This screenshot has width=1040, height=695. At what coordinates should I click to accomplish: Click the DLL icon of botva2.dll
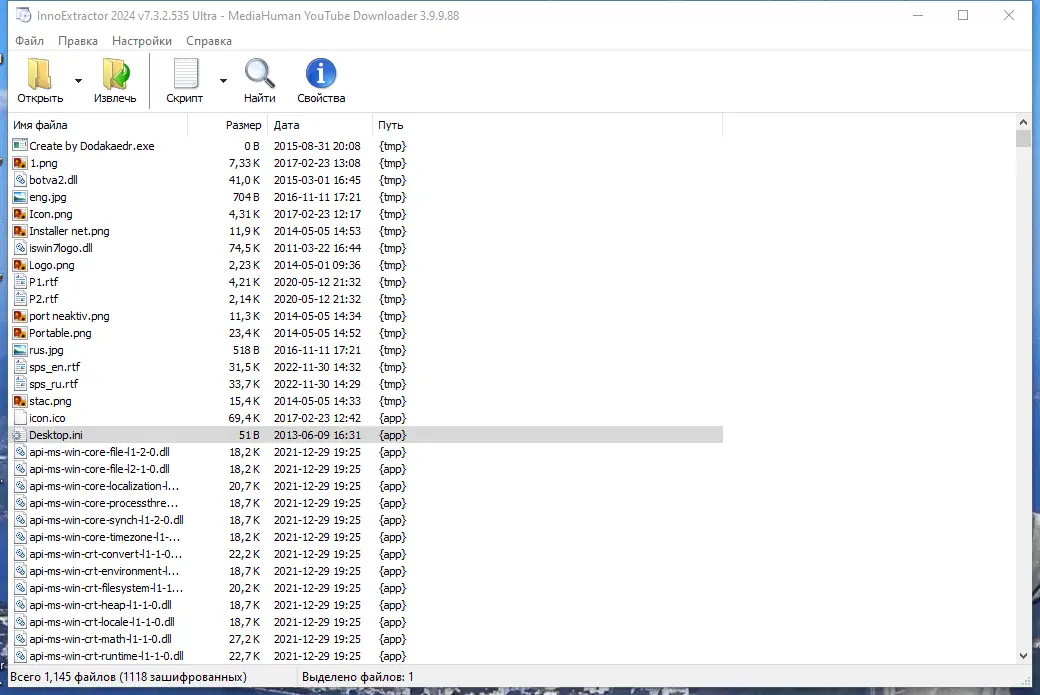point(20,180)
